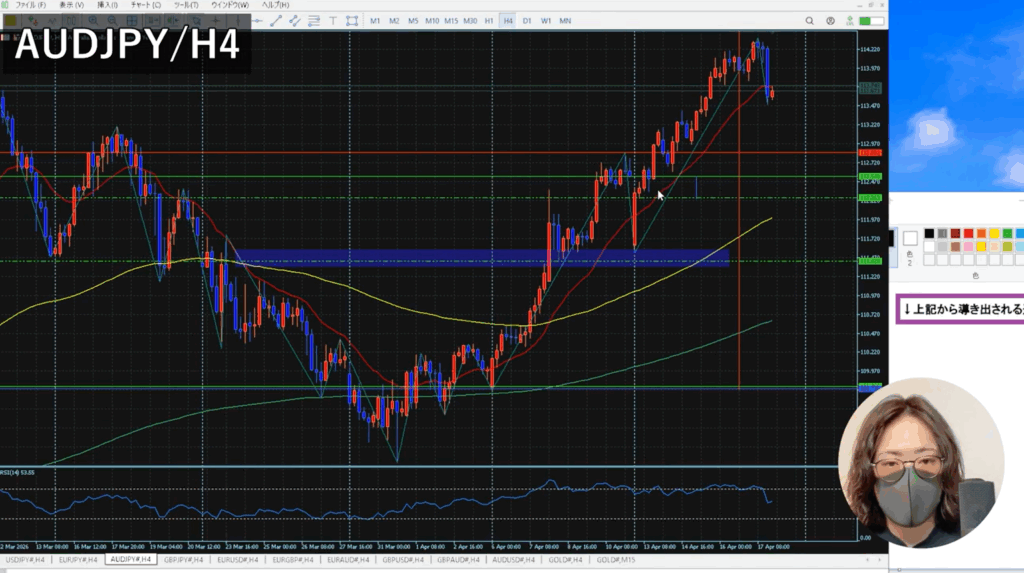The image size is (1024, 573).
Task: Open the ツール (T) menu
Action: click(x=187, y=5)
